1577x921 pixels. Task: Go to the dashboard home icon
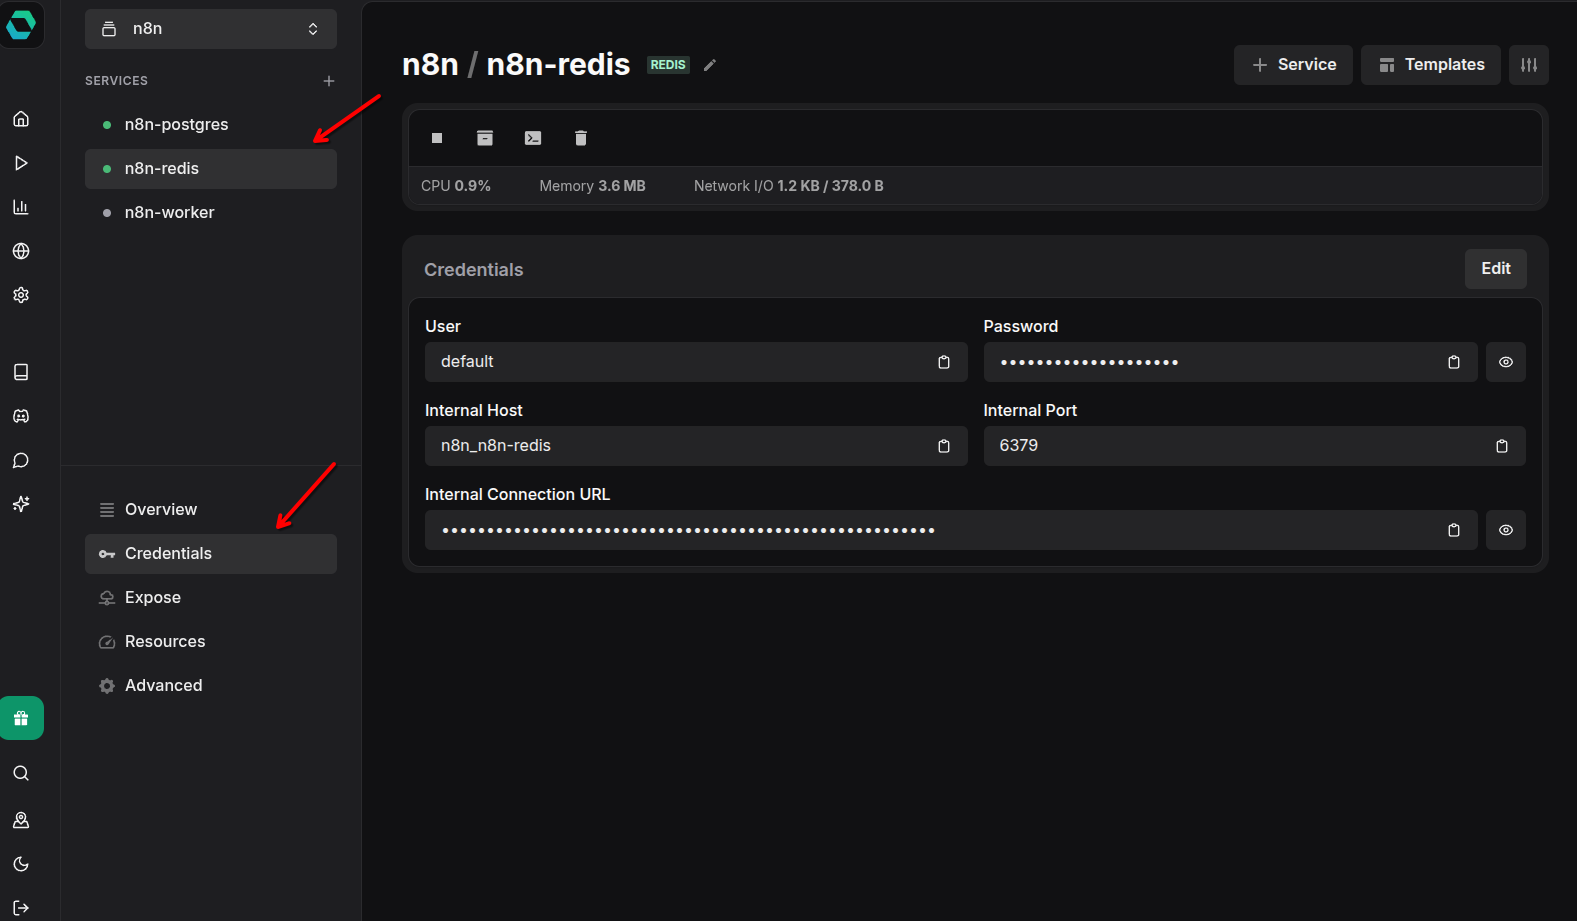(21, 119)
